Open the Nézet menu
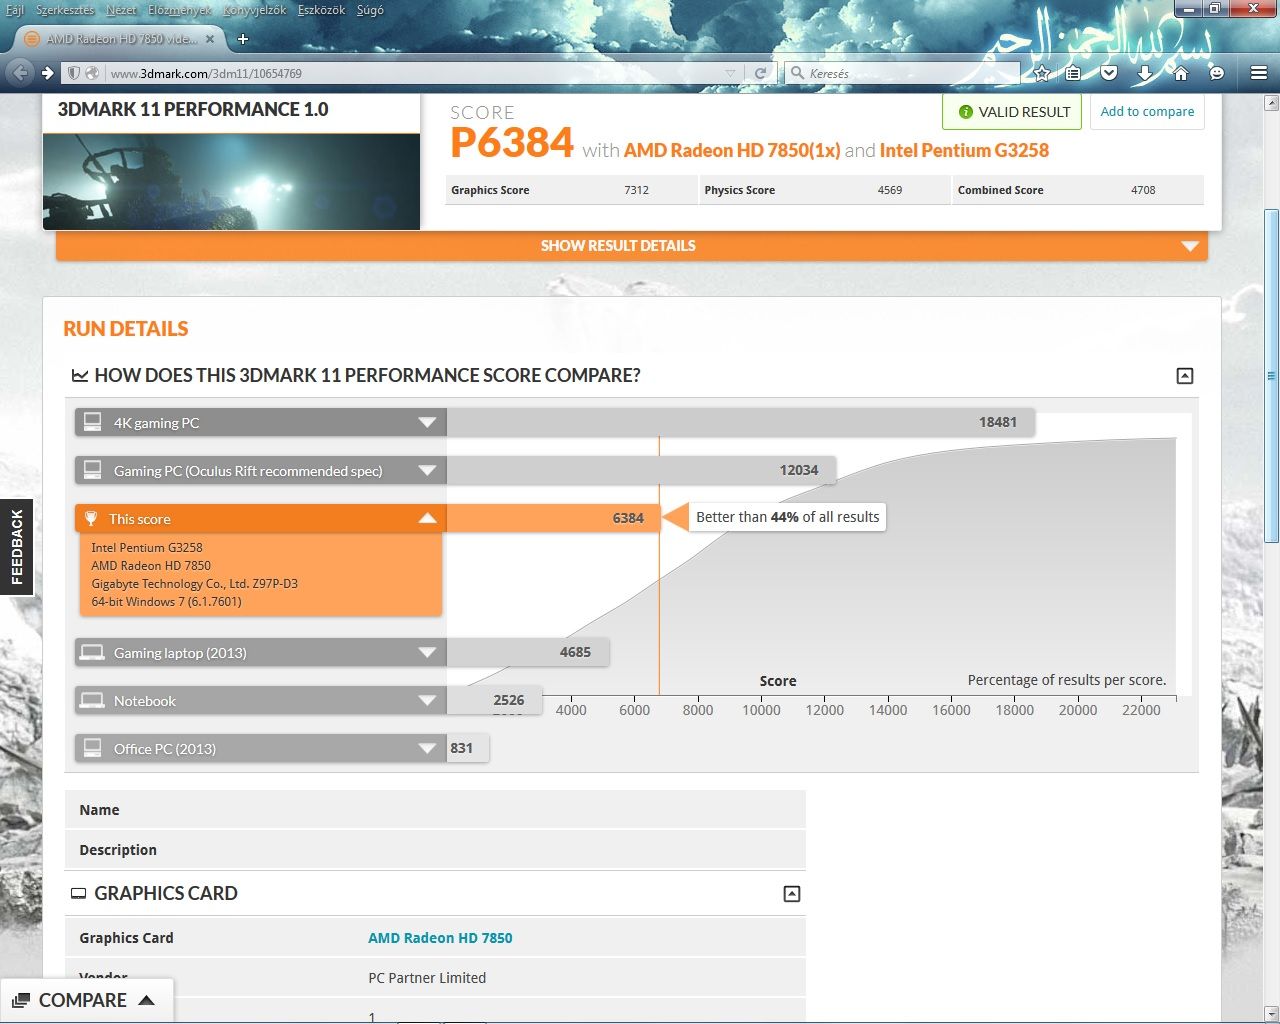 (x=122, y=10)
